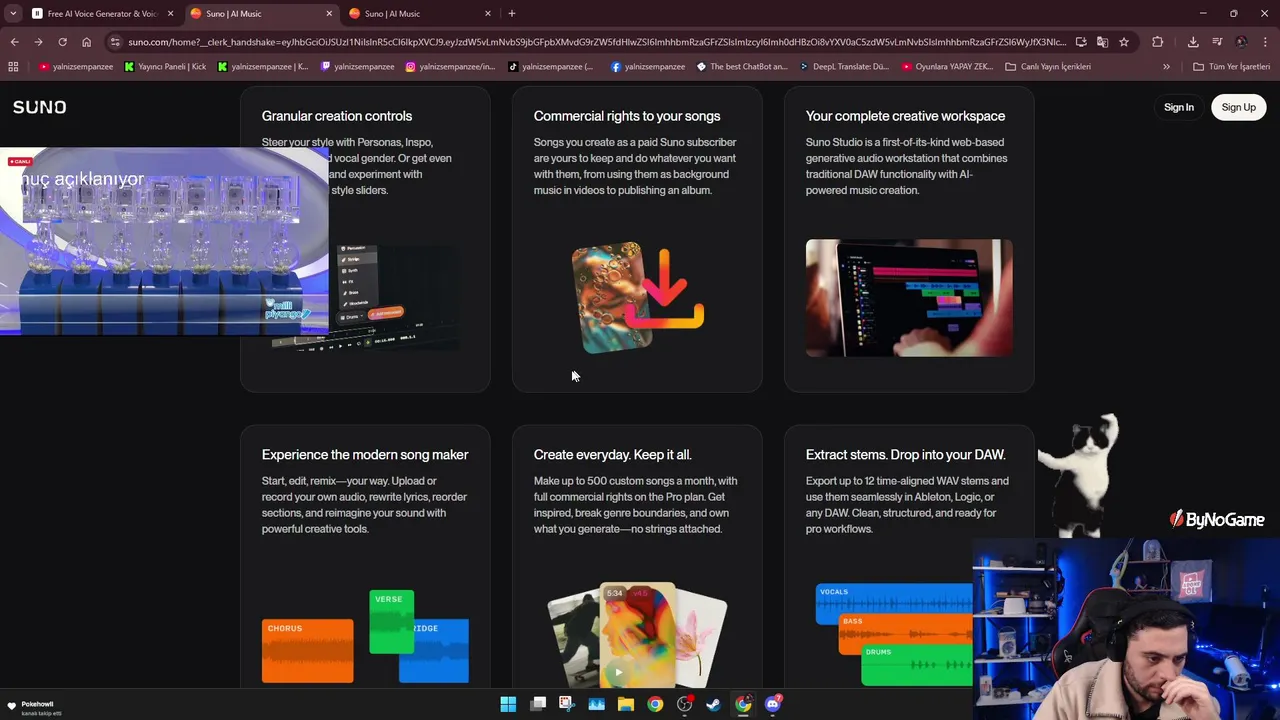Click the browser Home button
The image size is (1280, 720).
pyautogui.click(x=86, y=42)
